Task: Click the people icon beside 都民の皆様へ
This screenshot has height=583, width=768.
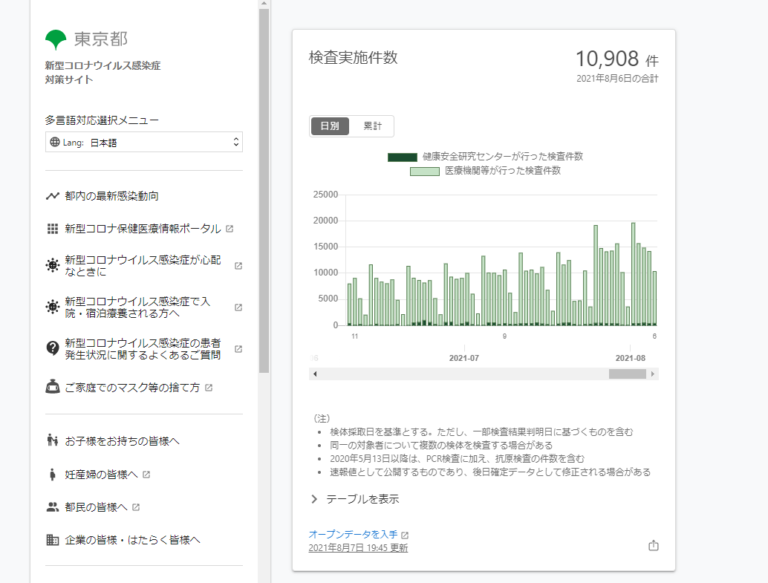Action: pyautogui.click(x=52, y=507)
